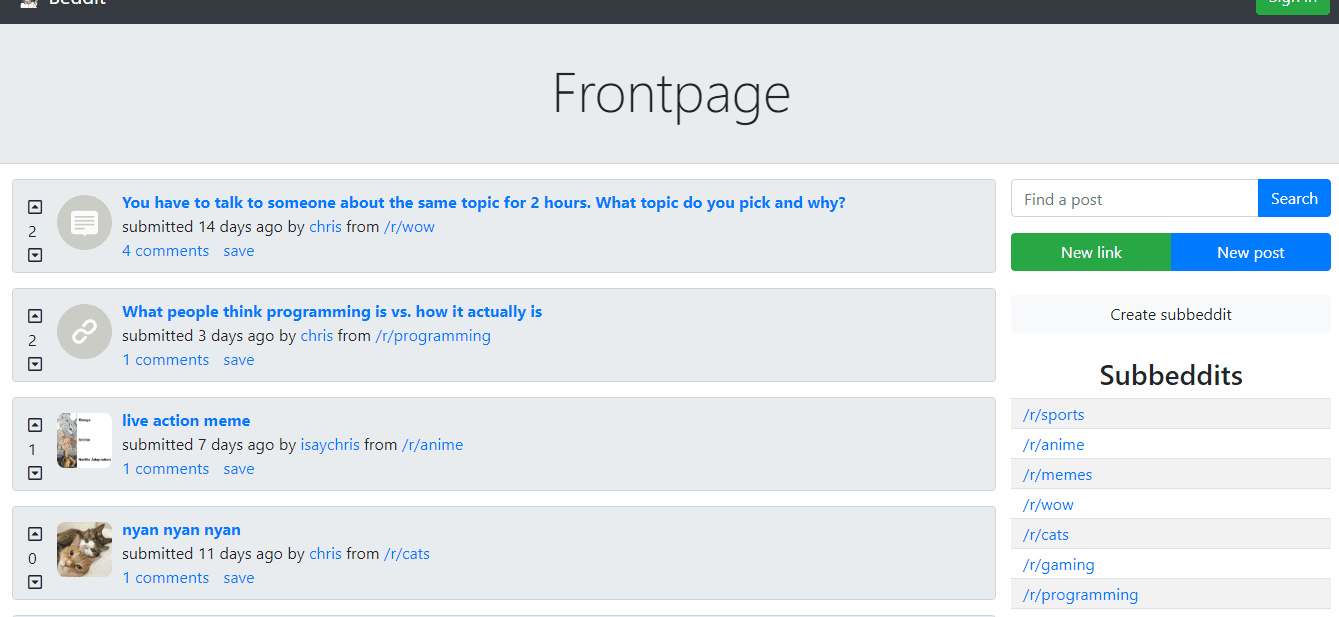Screen dimensions: 1339x617
Task: Downvote the programming vs. reality post
Action: coord(35,364)
